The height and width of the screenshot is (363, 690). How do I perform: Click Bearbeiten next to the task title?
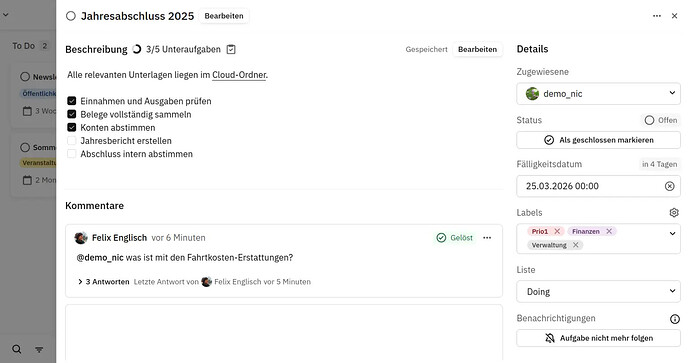(224, 16)
